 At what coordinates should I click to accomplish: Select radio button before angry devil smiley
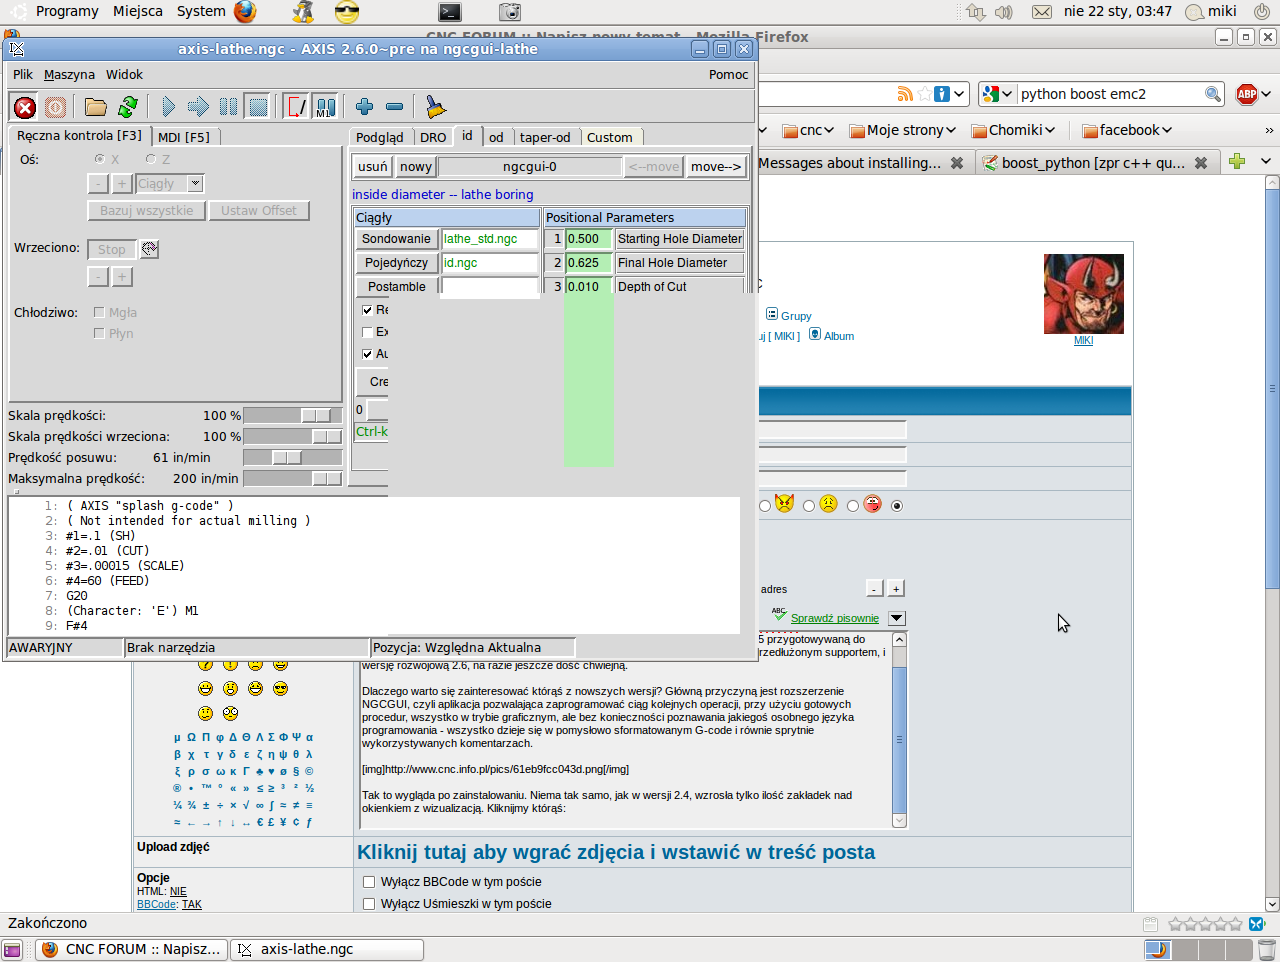point(765,506)
